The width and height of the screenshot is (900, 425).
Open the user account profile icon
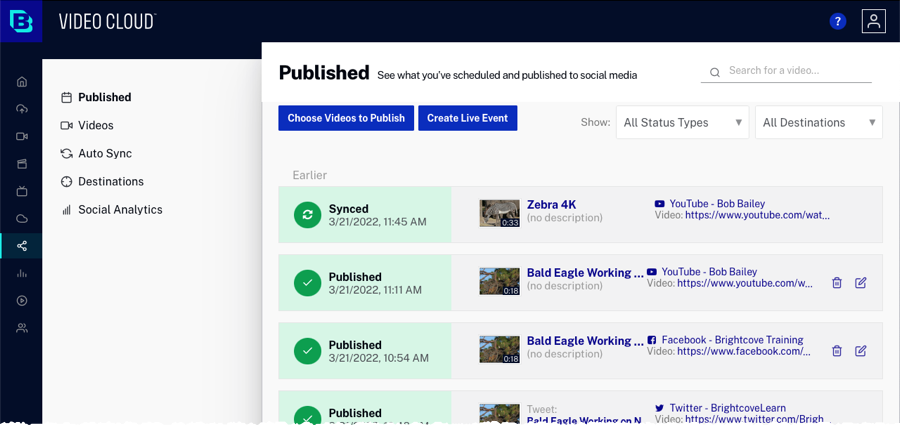[874, 21]
